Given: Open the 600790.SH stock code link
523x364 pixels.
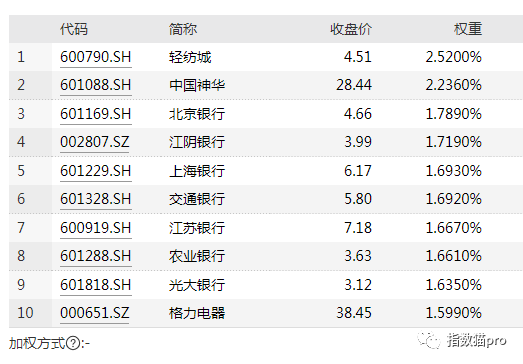Looking at the screenshot, I should [96, 57].
